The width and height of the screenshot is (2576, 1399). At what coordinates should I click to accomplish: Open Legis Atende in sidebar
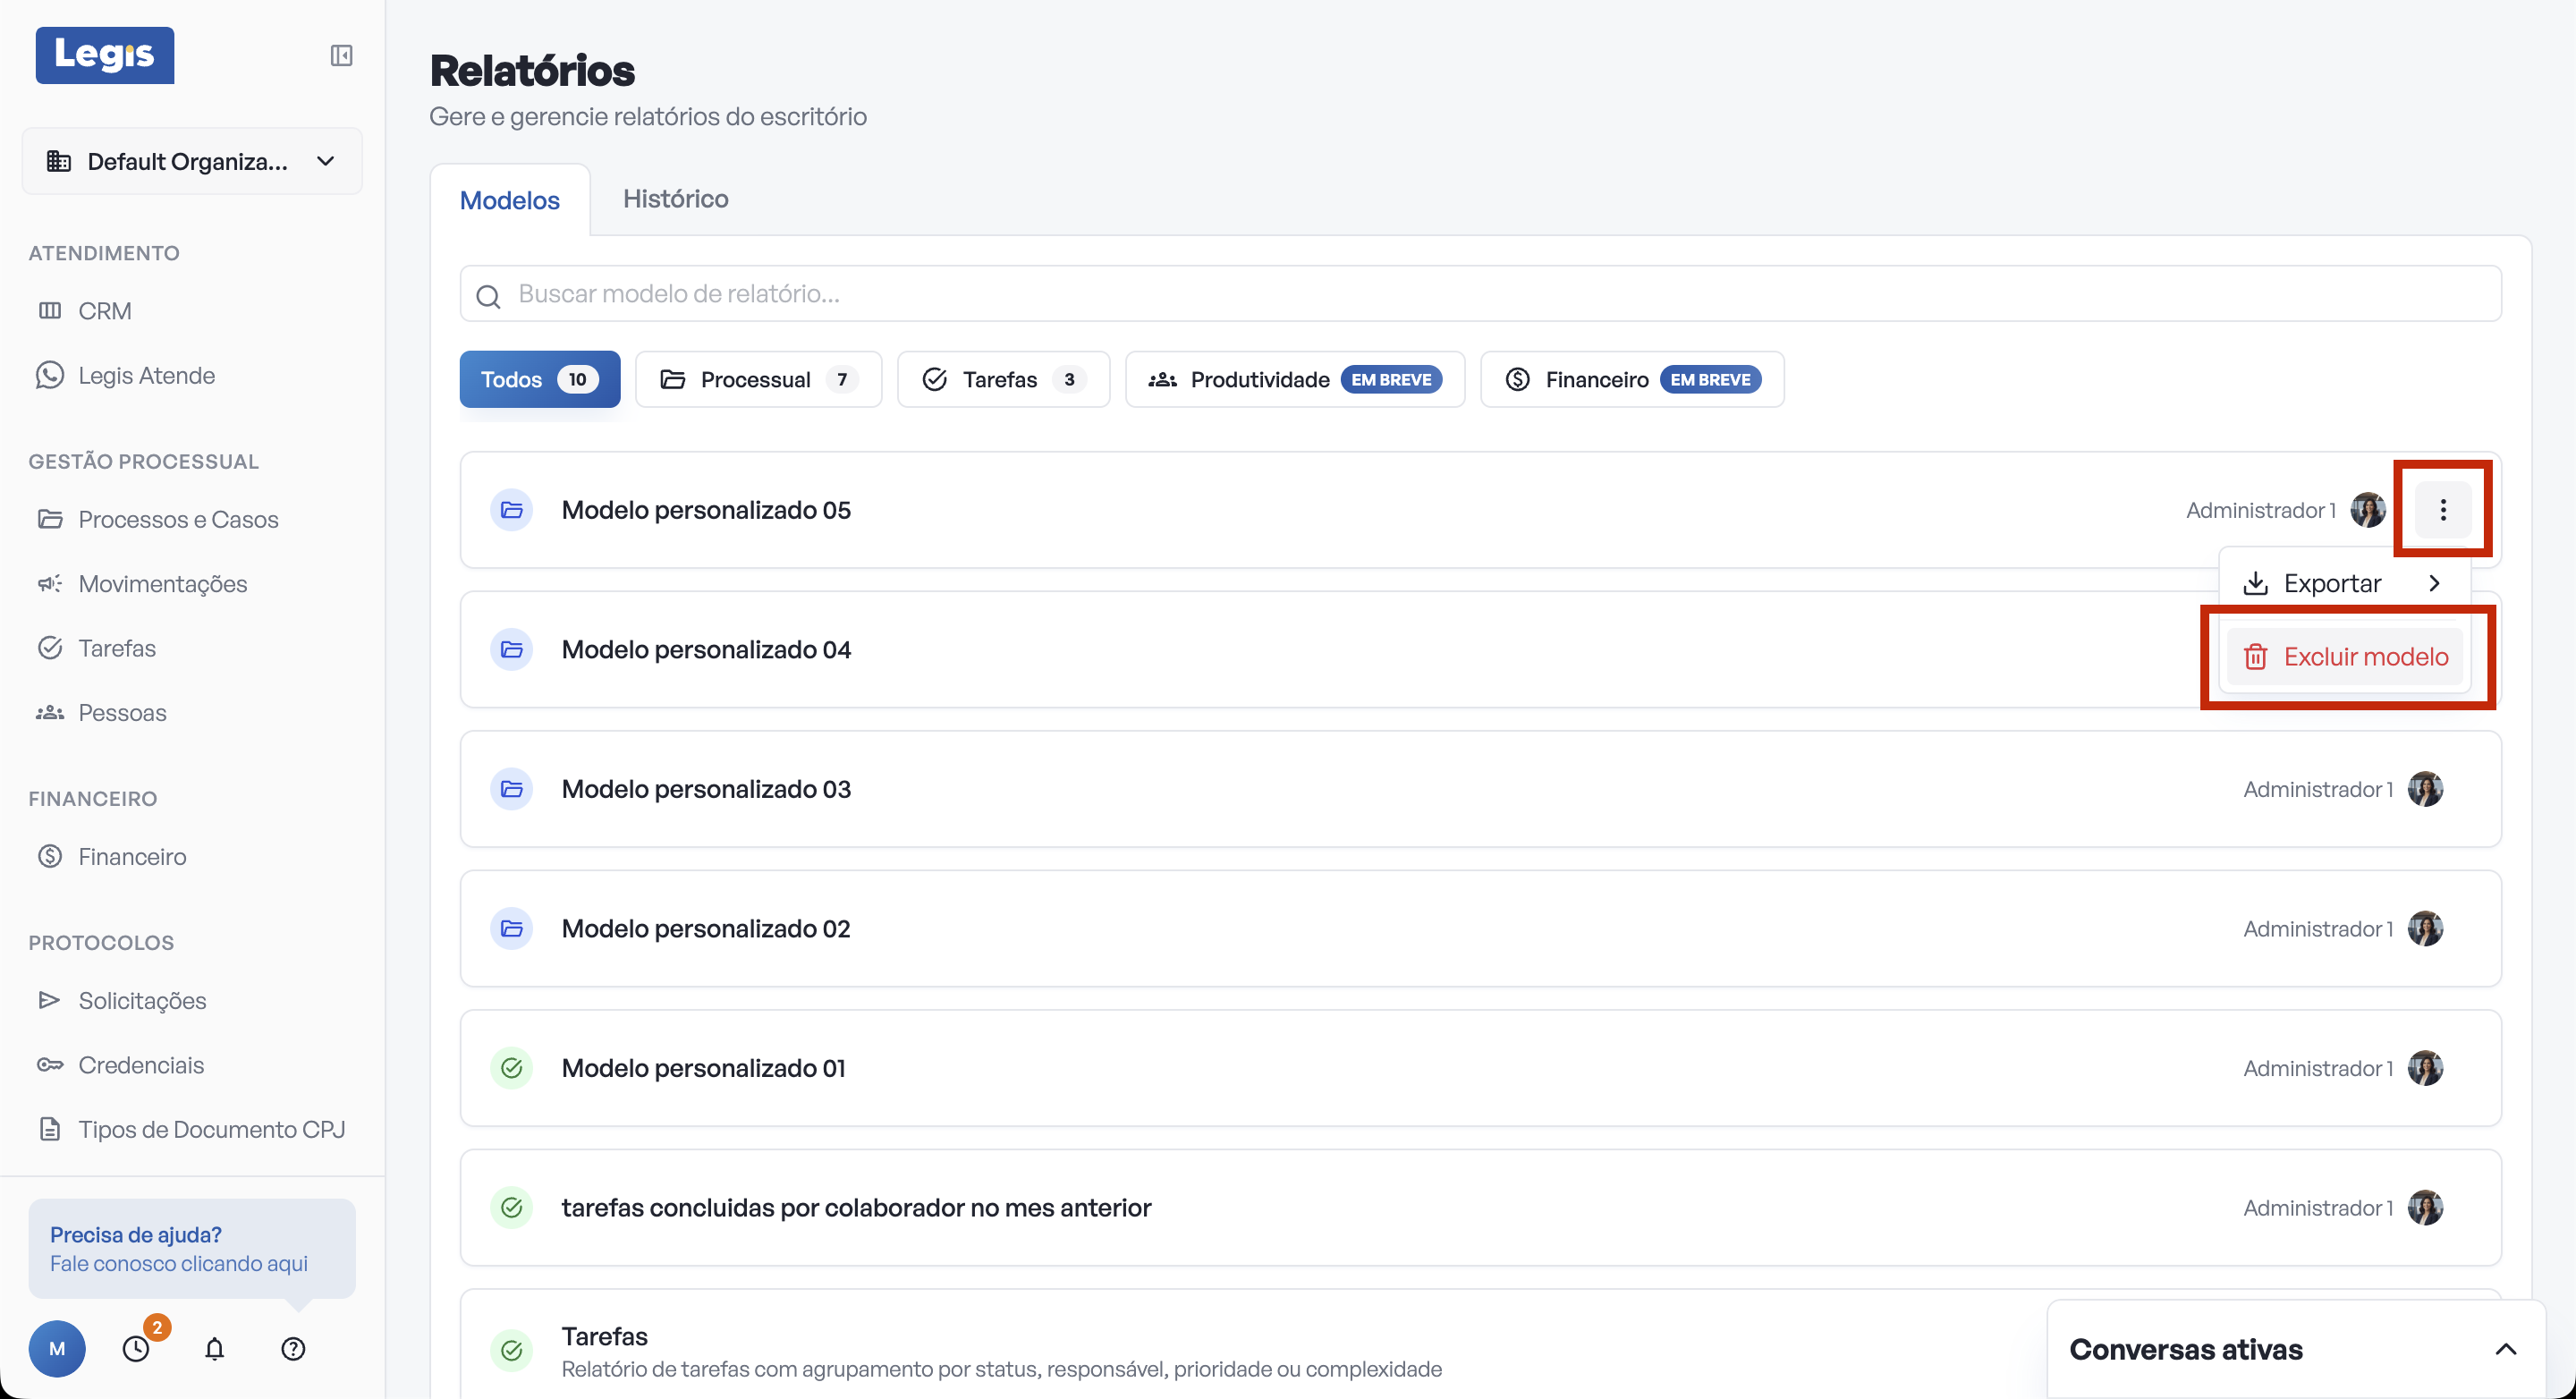point(146,375)
